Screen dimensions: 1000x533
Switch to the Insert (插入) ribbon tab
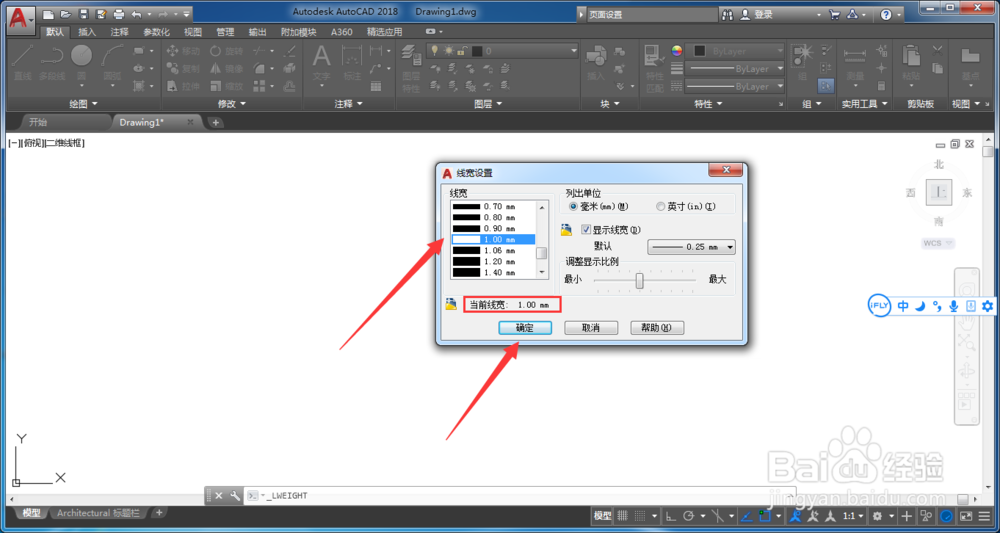click(x=87, y=32)
